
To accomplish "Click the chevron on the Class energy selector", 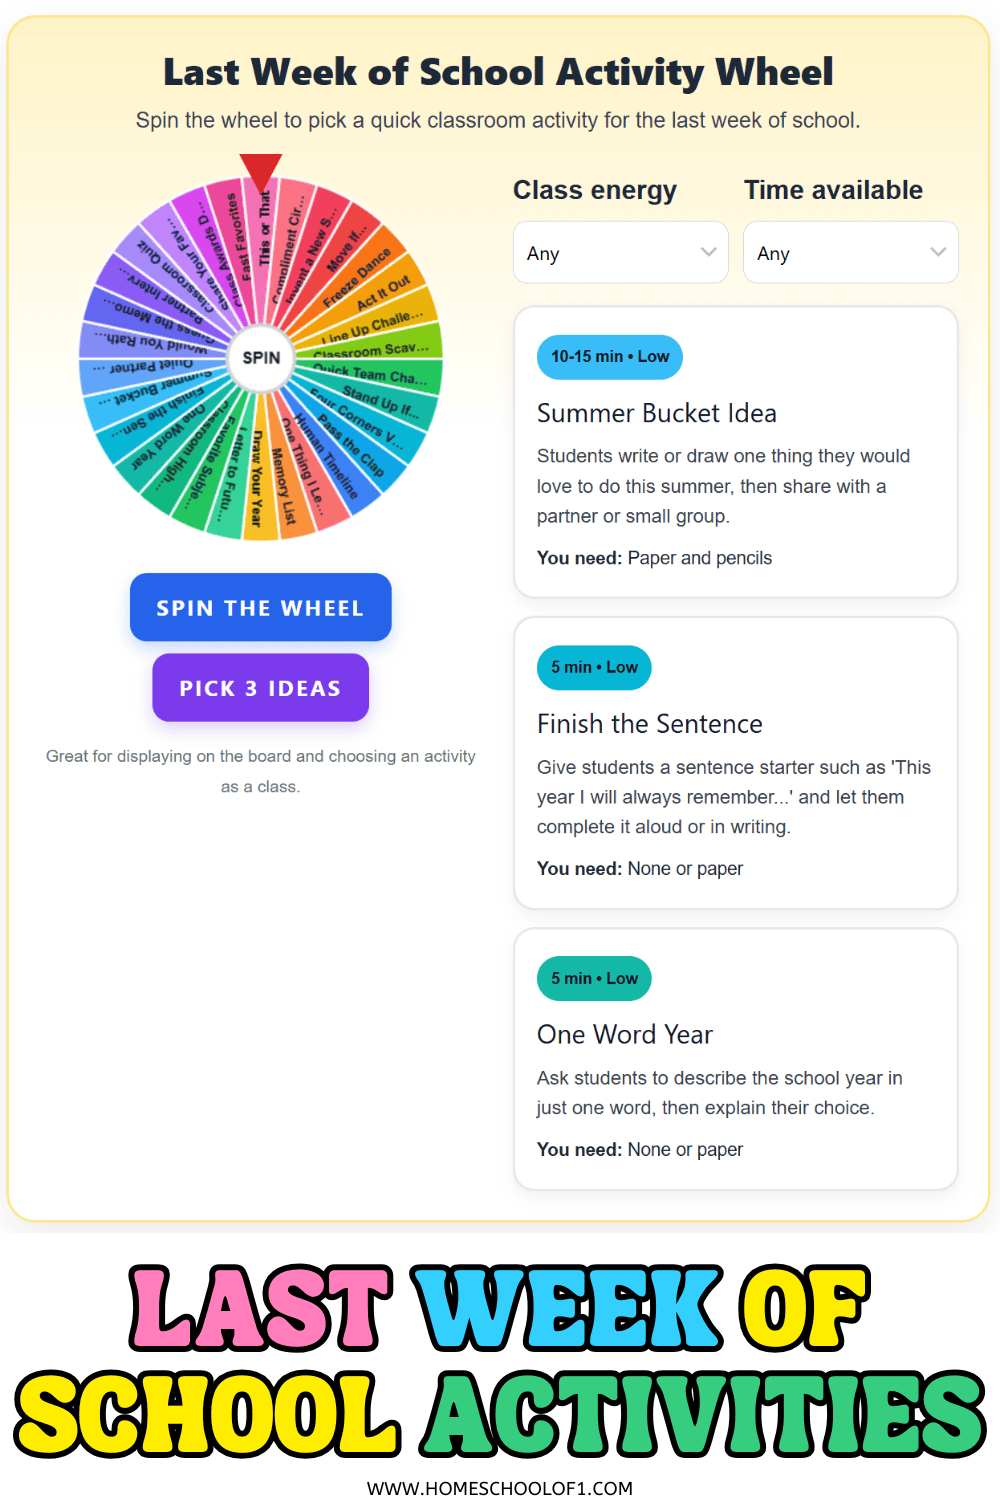I will (708, 252).
